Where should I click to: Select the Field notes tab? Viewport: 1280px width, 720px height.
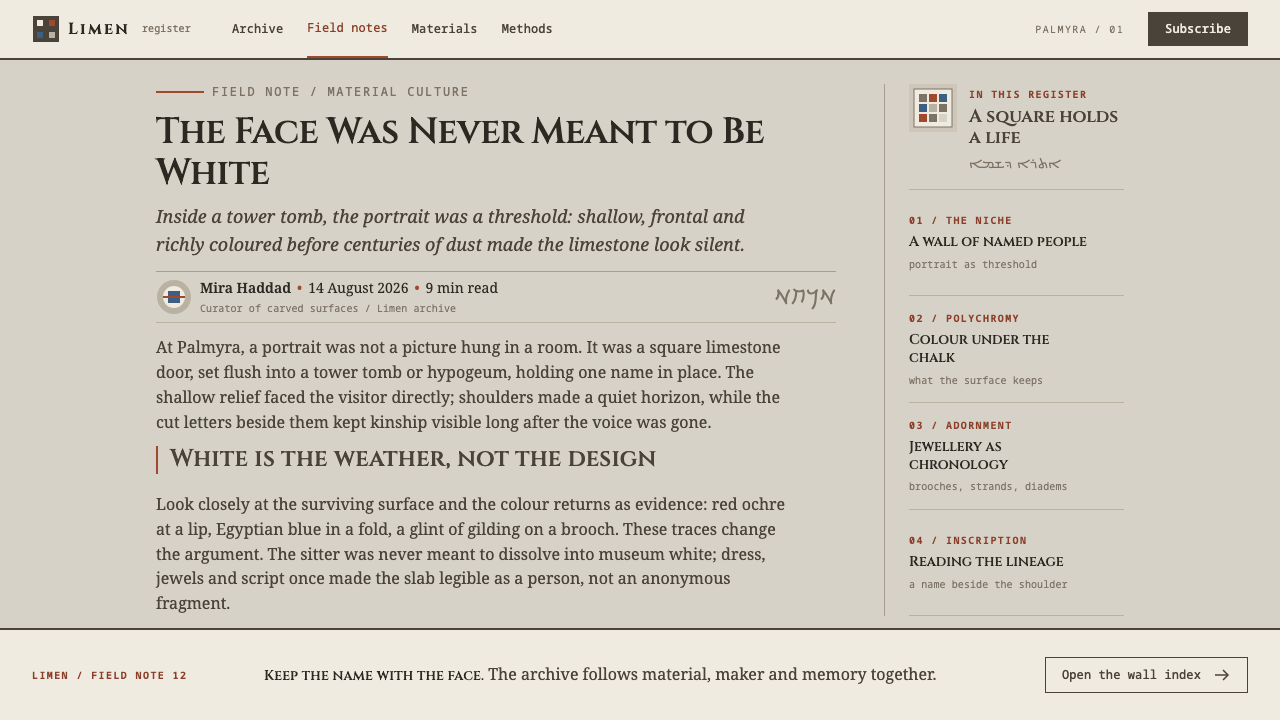tap(347, 28)
